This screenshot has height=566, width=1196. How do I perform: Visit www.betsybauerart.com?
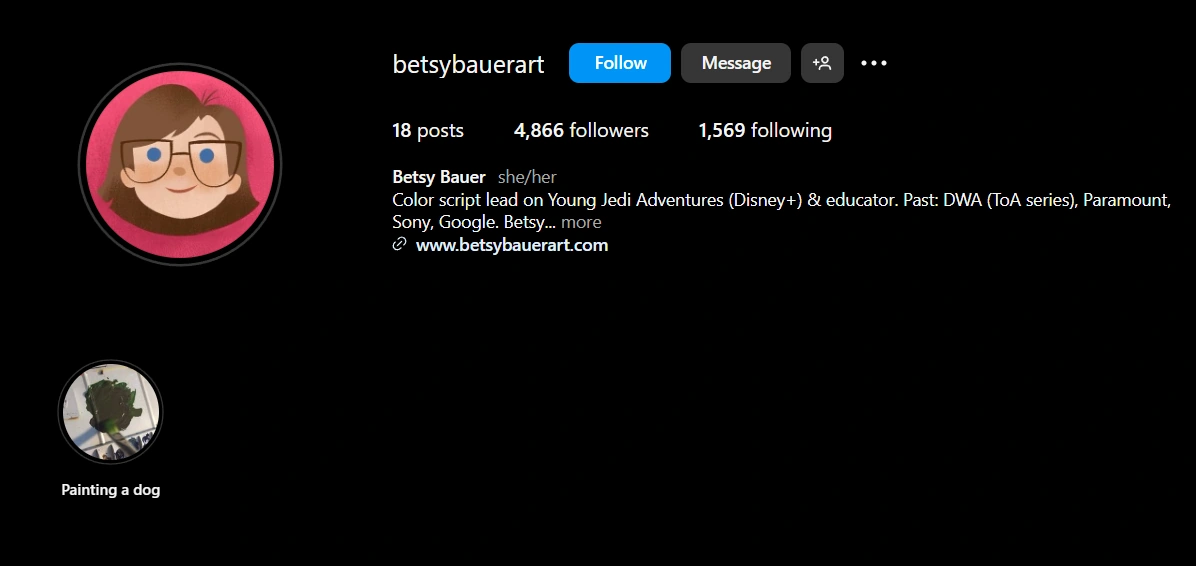512,245
